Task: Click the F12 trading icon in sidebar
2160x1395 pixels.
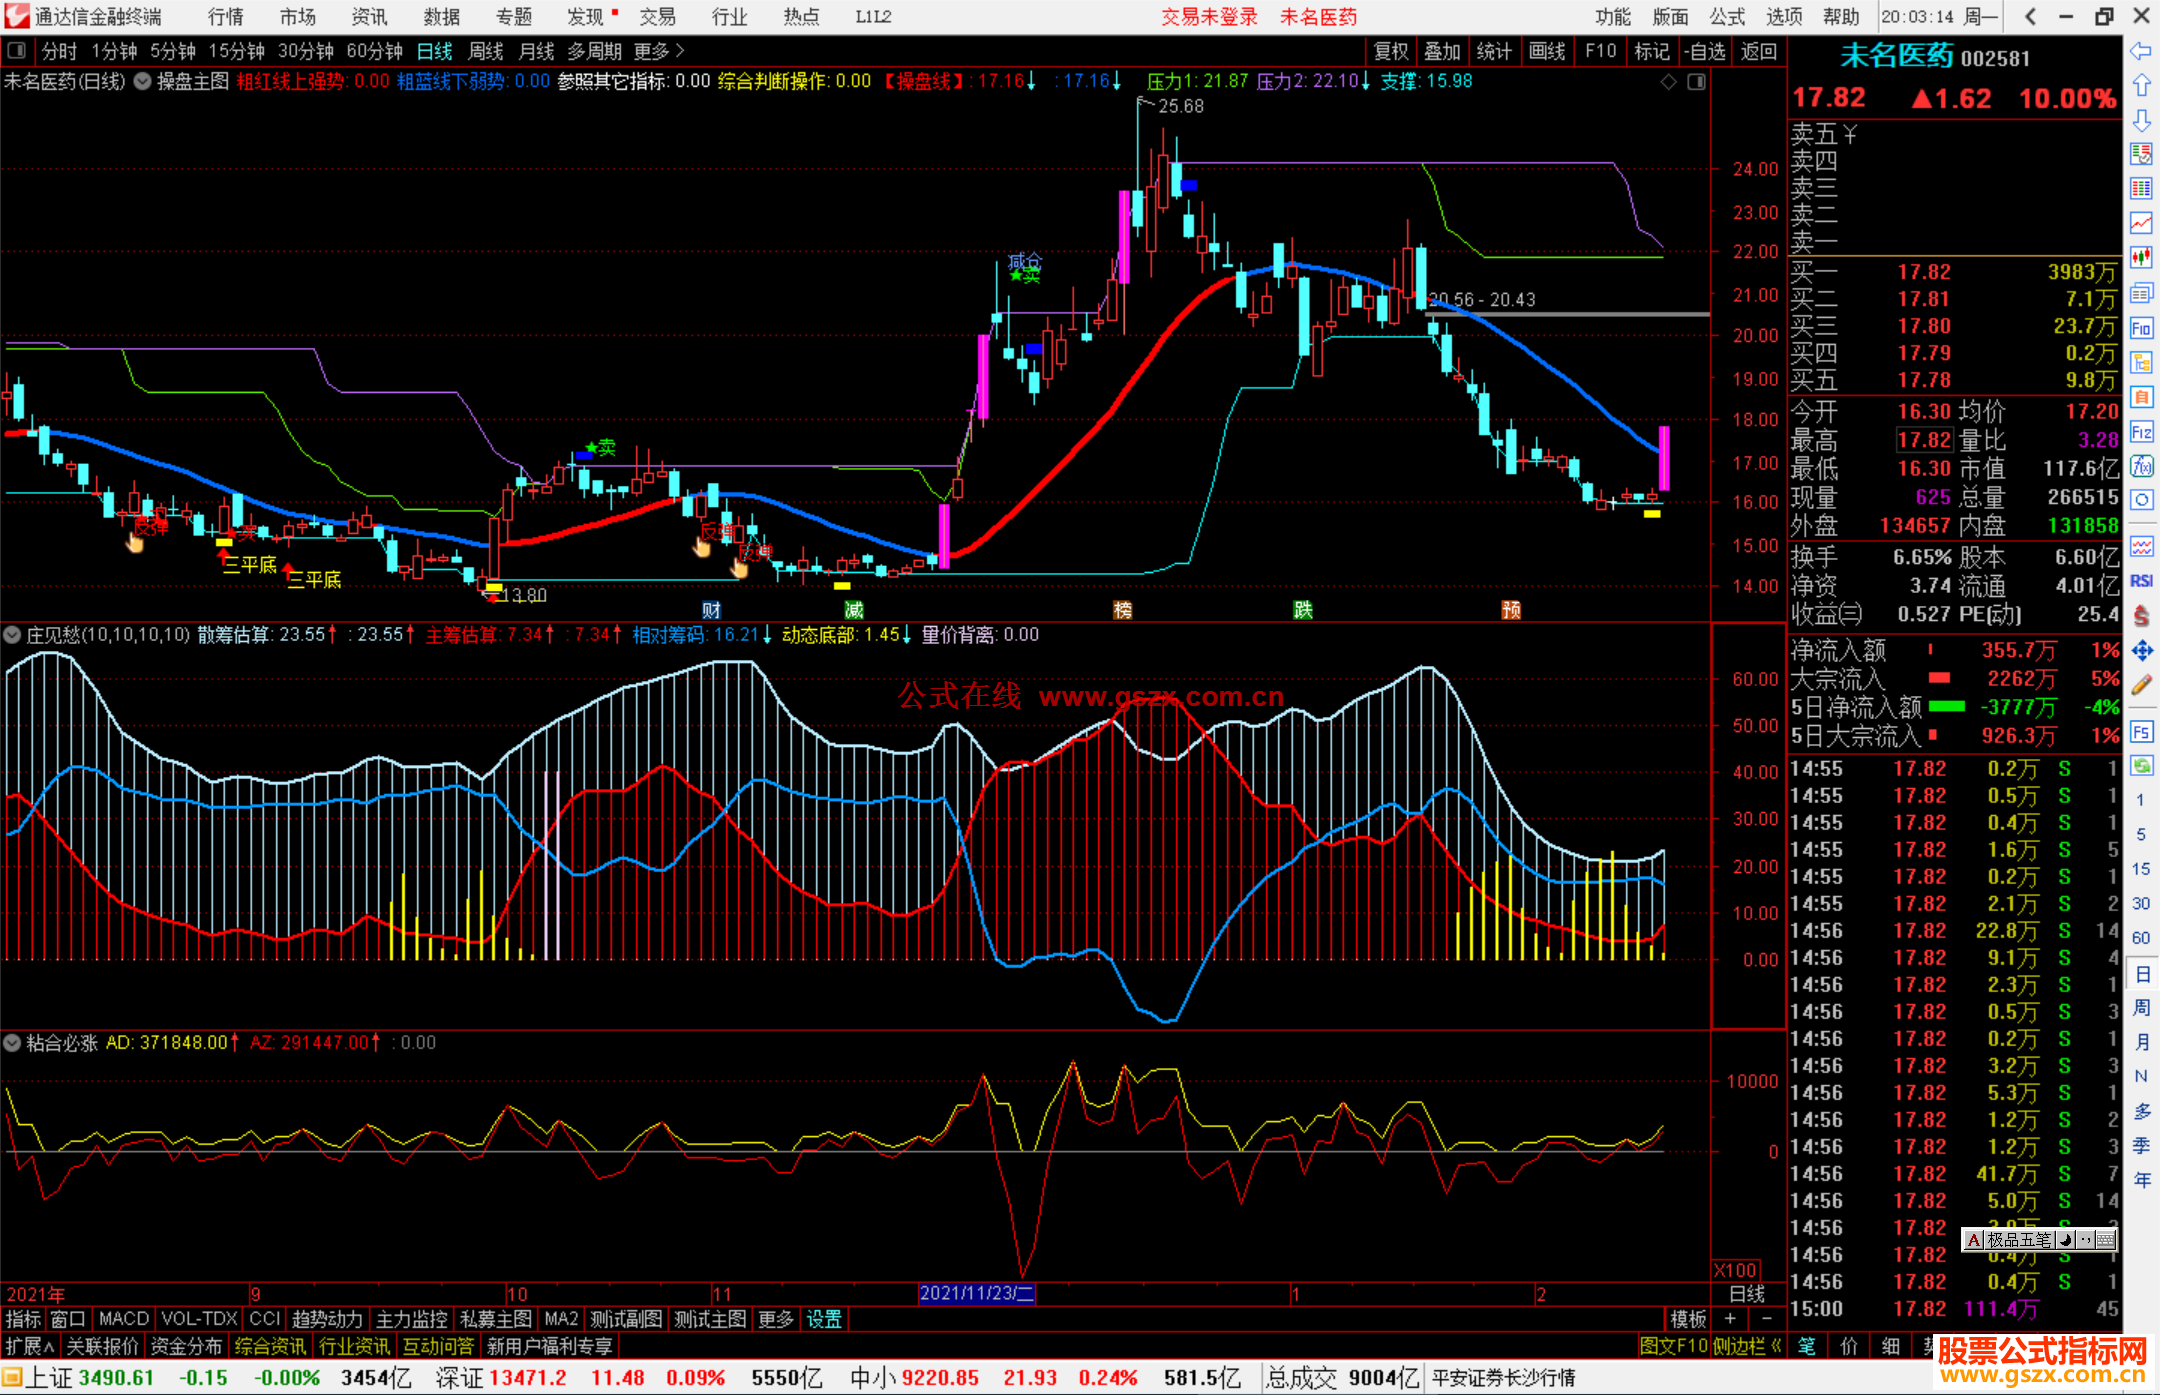Action: (2141, 432)
